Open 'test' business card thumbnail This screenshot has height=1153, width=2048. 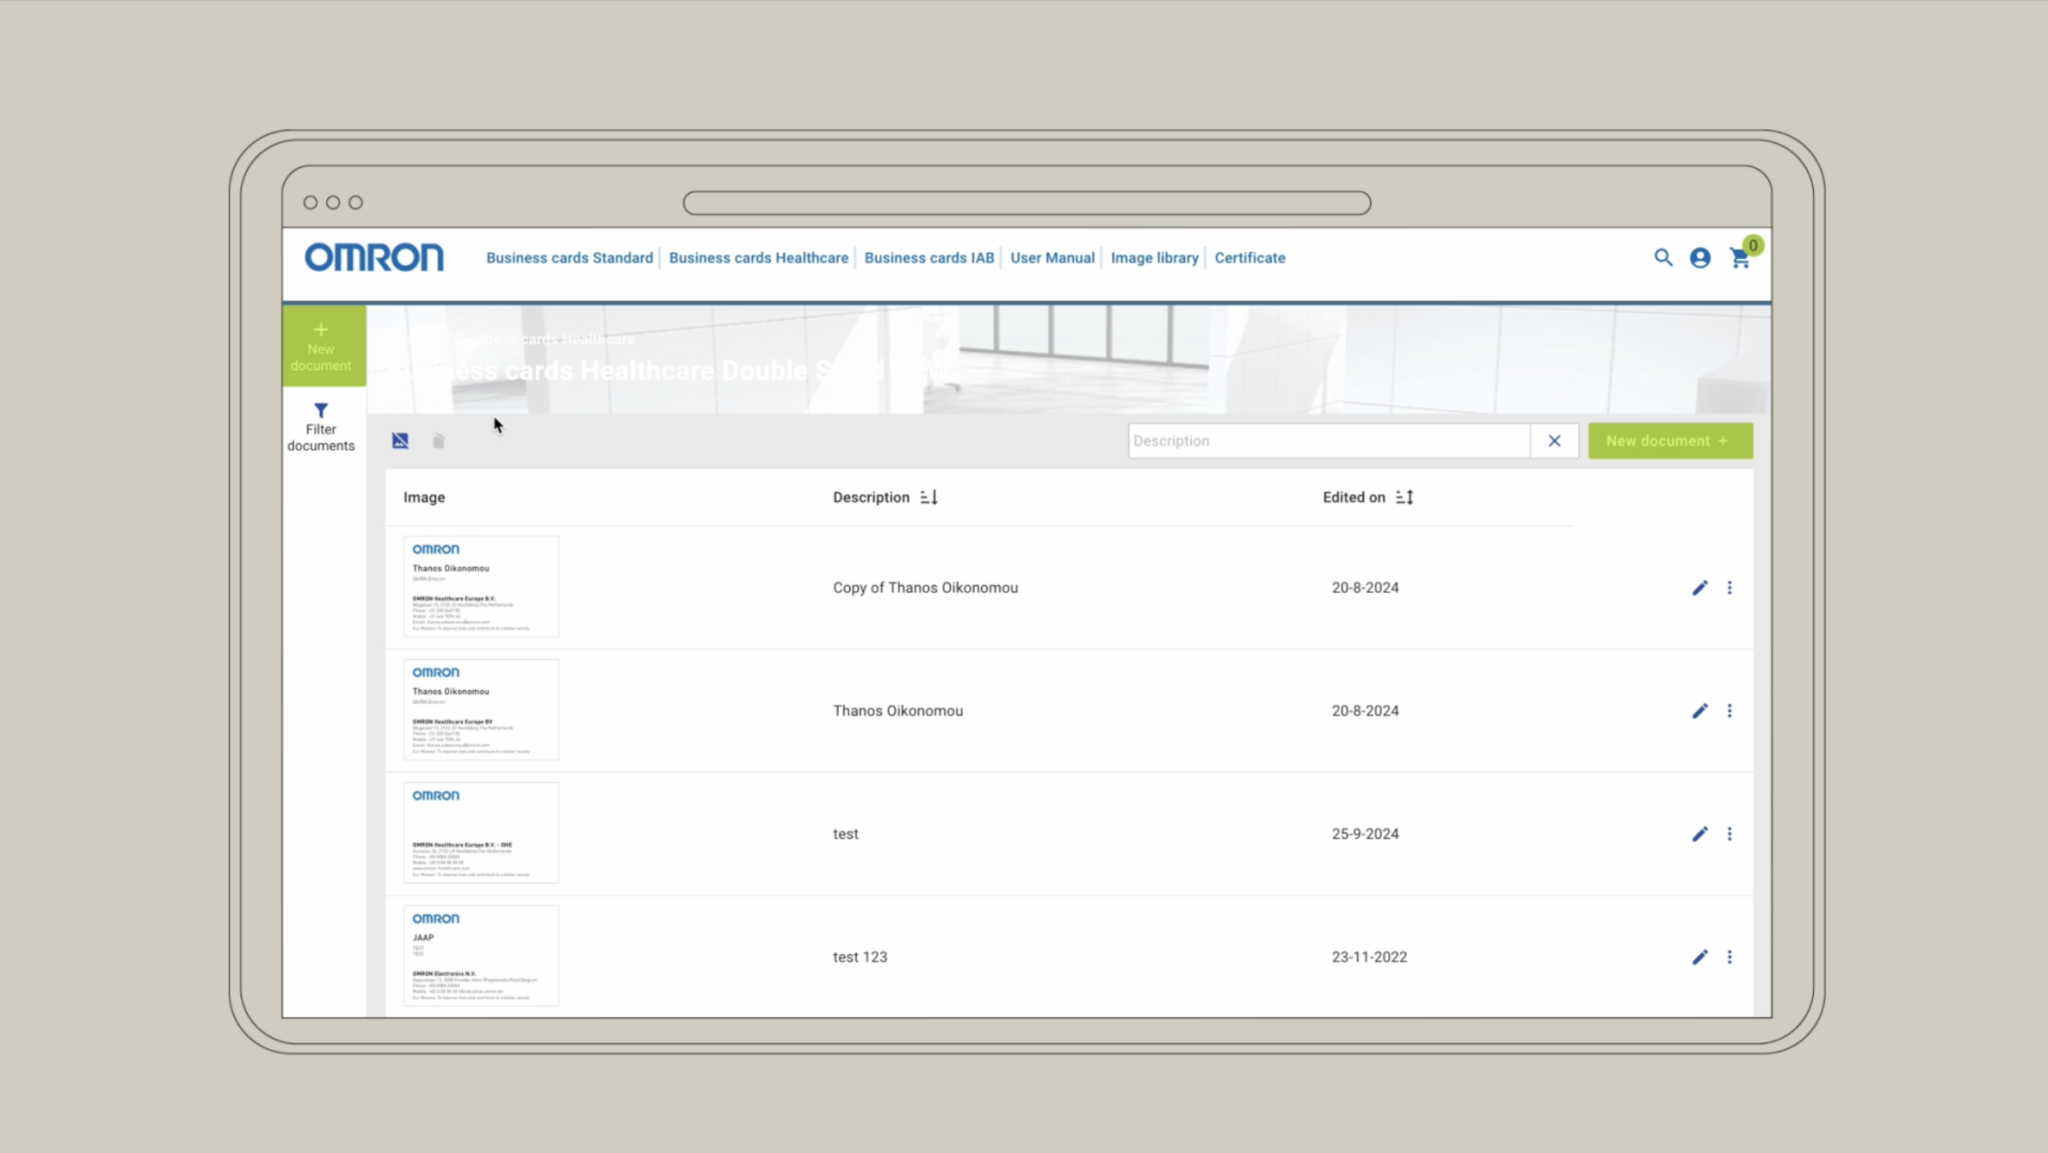pyautogui.click(x=481, y=833)
